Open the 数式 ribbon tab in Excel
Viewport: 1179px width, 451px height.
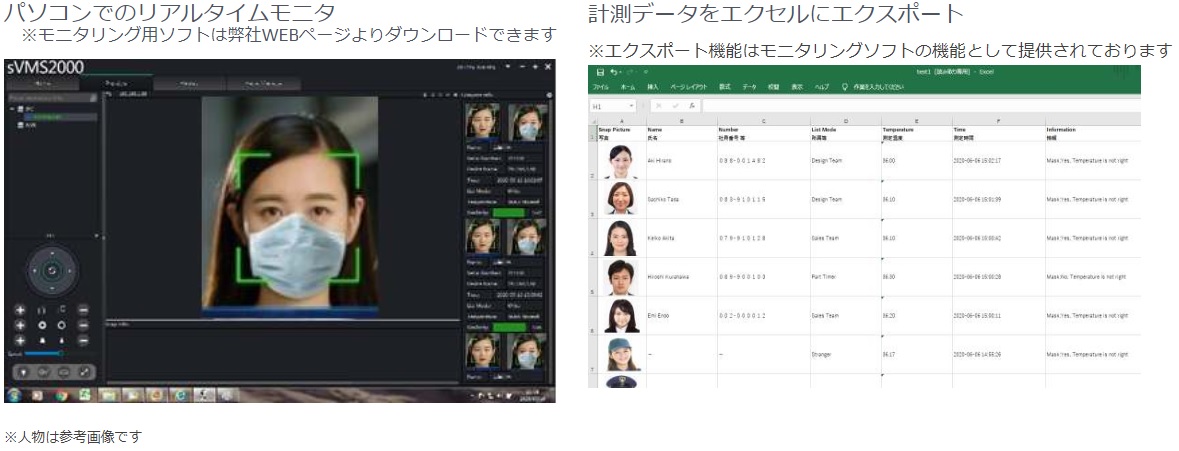coord(725,87)
